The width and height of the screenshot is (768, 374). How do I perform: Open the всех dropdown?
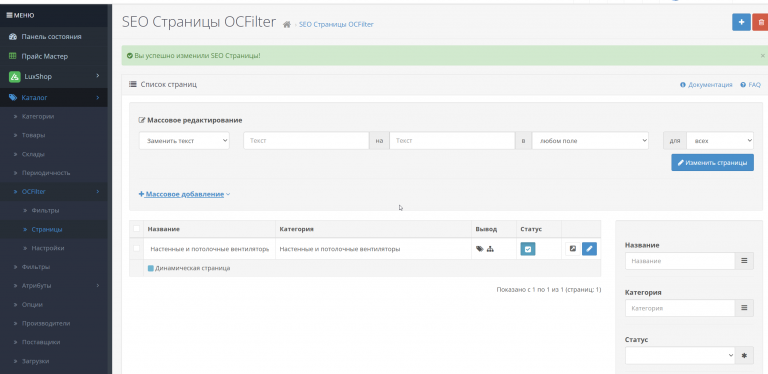720,140
